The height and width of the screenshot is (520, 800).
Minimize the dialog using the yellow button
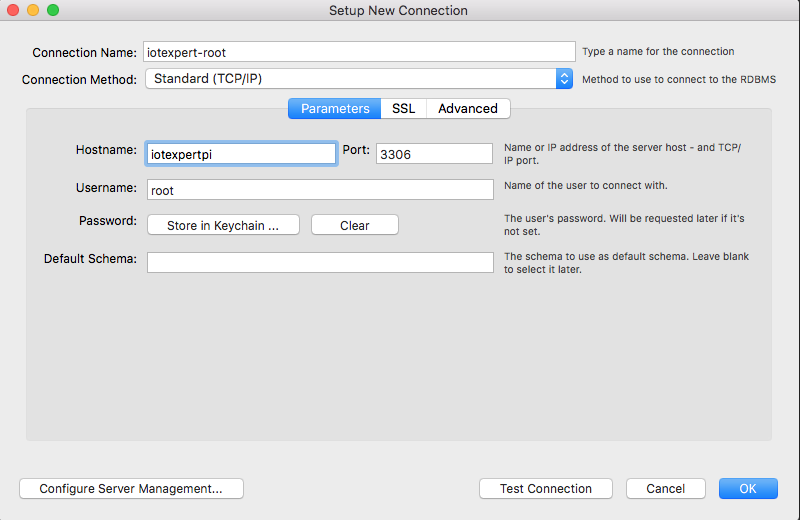[33, 10]
